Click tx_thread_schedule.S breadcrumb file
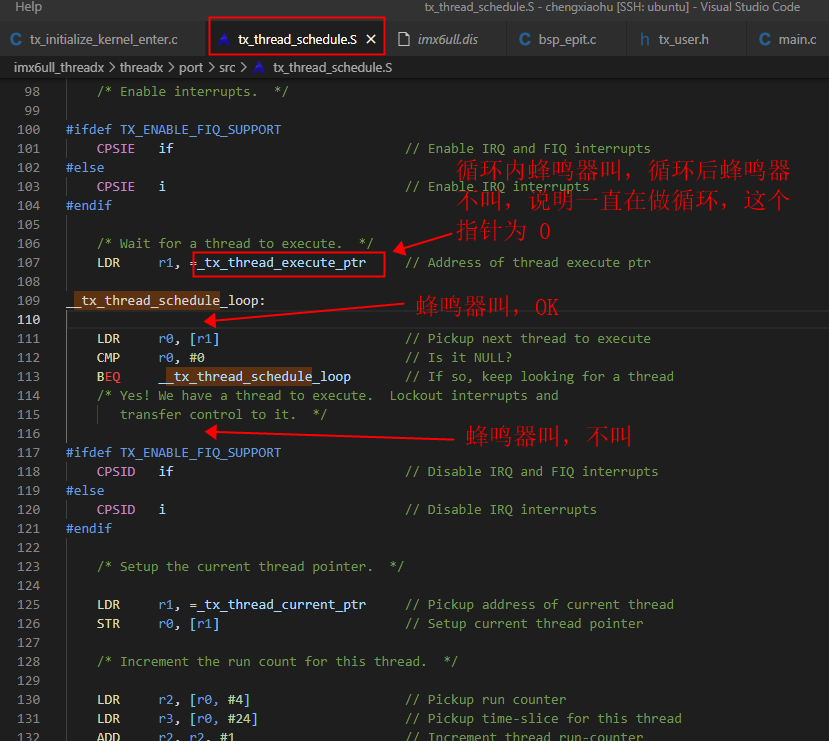 click(333, 68)
